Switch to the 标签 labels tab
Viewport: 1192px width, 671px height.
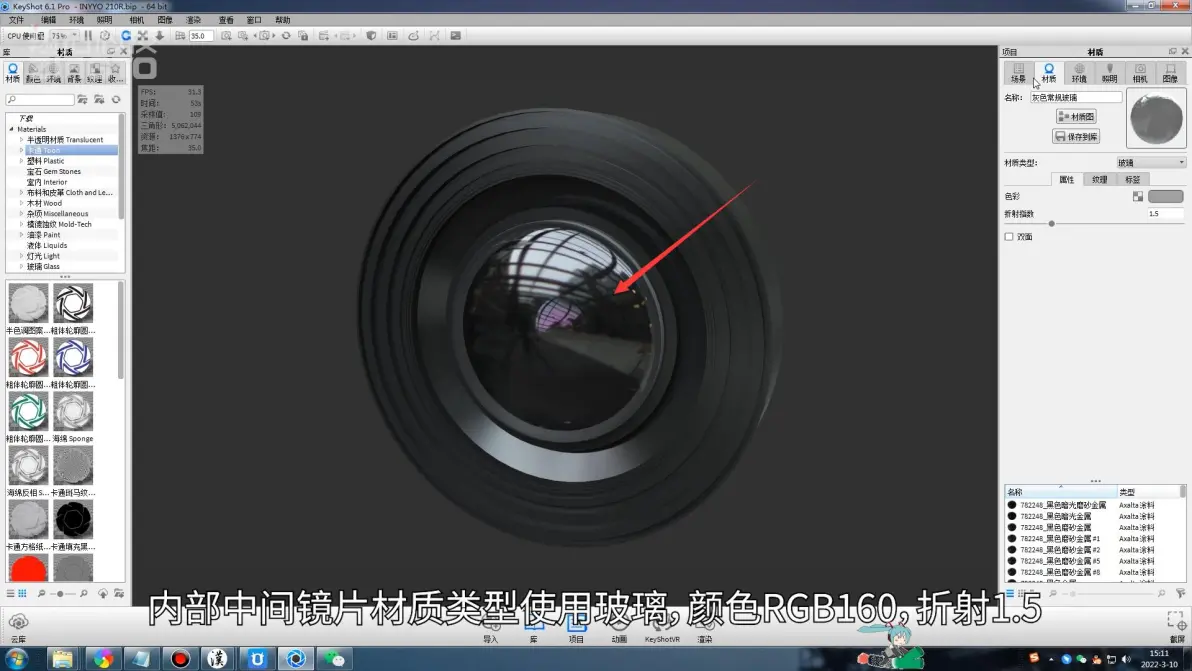[x=1132, y=180]
